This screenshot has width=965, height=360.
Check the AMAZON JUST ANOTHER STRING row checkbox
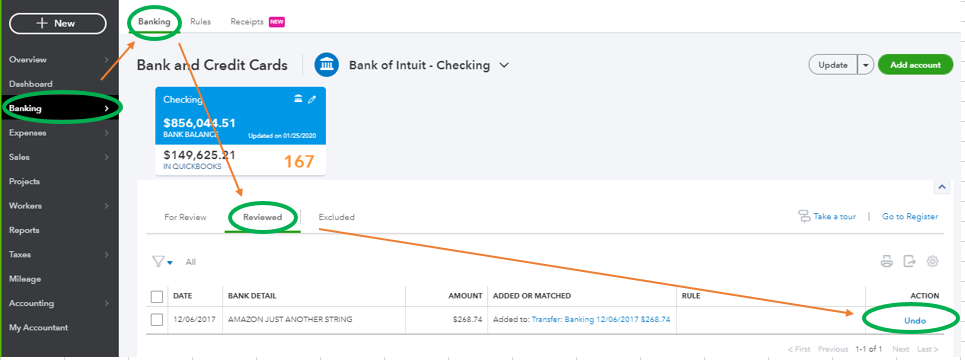point(157,319)
